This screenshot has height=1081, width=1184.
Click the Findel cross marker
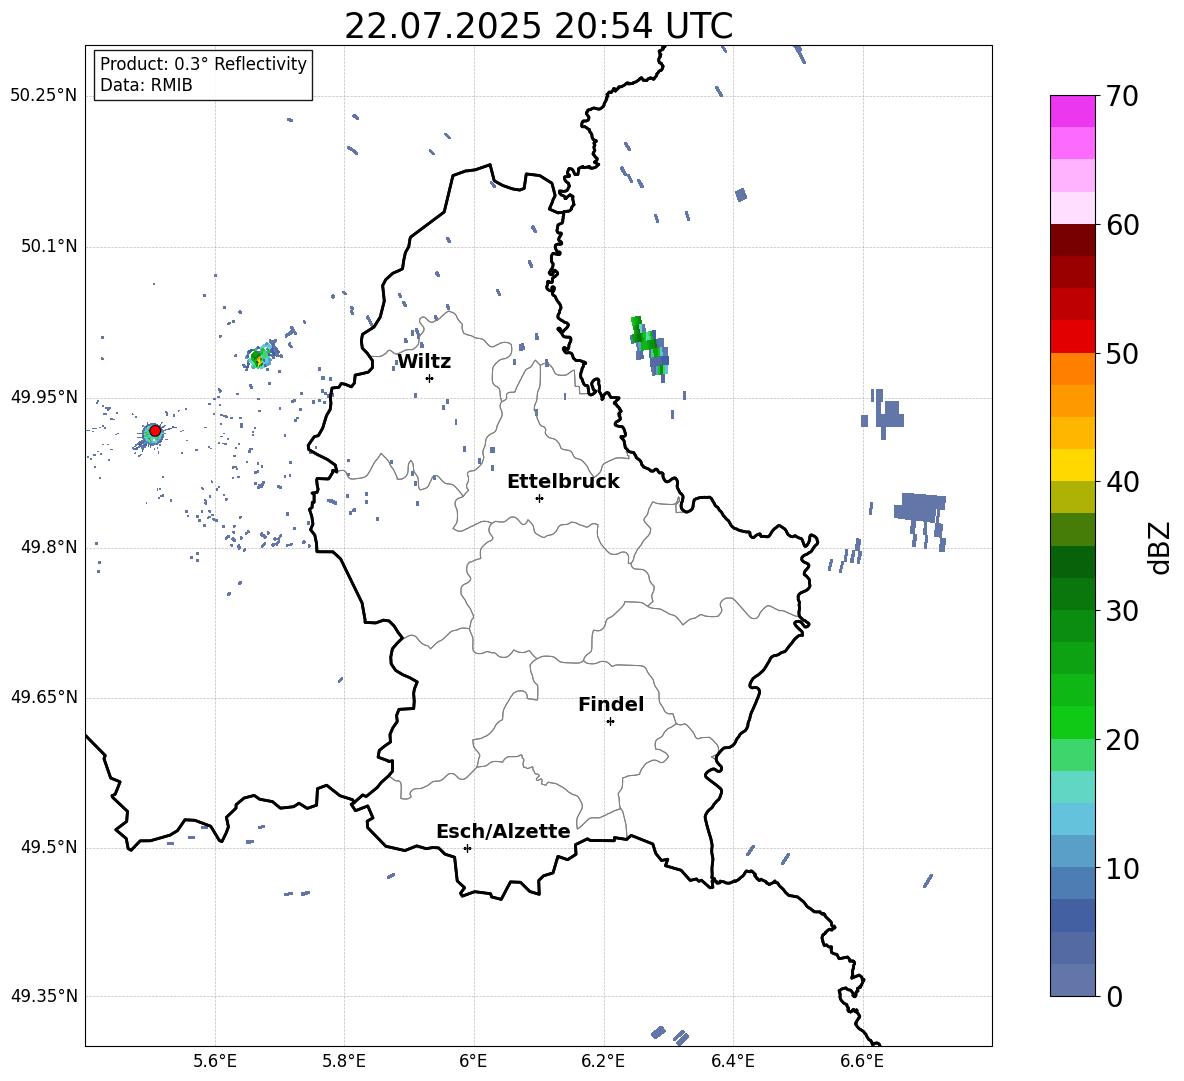[x=610, y=722]
